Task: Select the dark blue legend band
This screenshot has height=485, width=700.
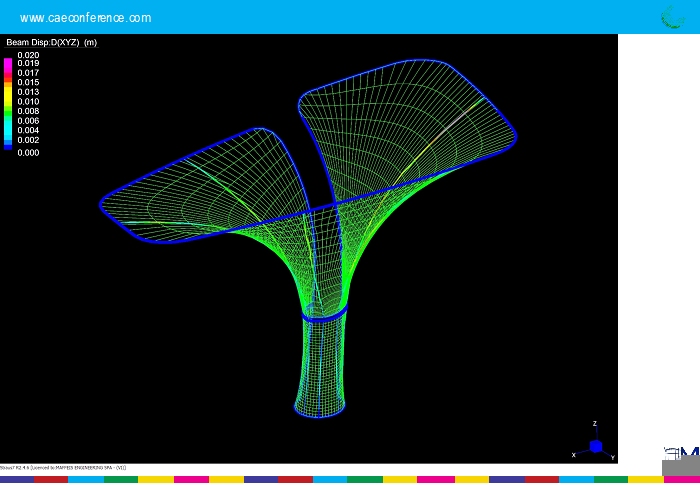Action: coord(8,146)
